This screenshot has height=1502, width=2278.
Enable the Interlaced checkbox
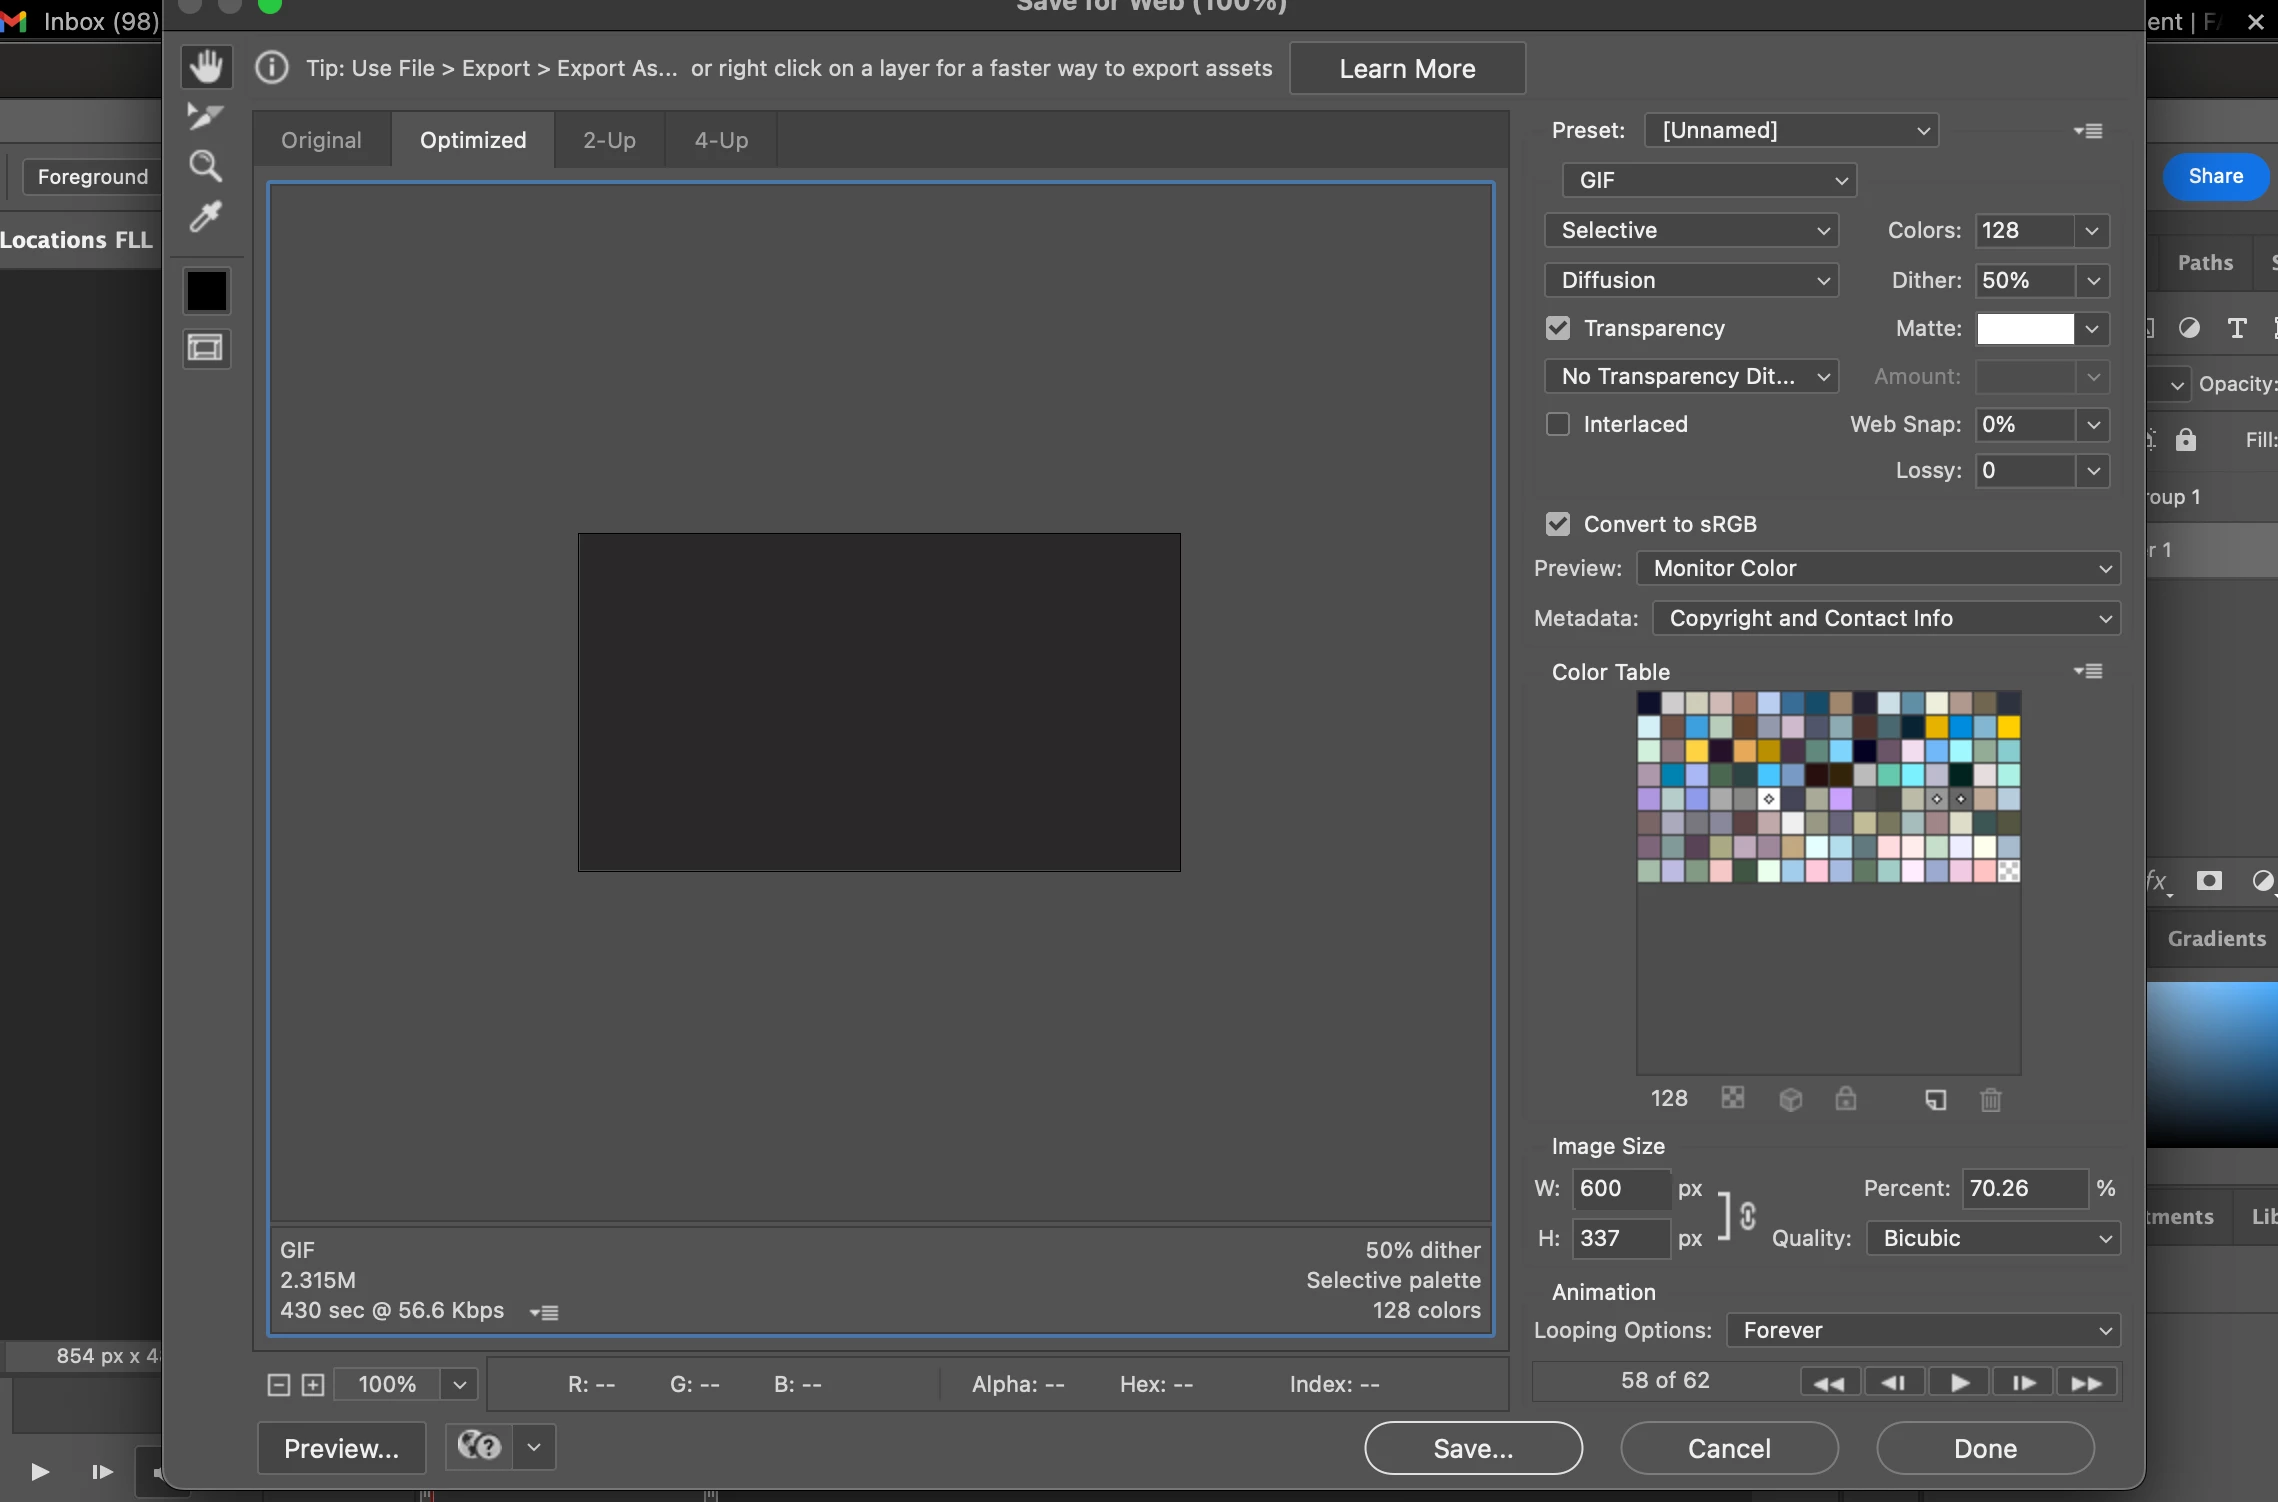(1558, 424)
